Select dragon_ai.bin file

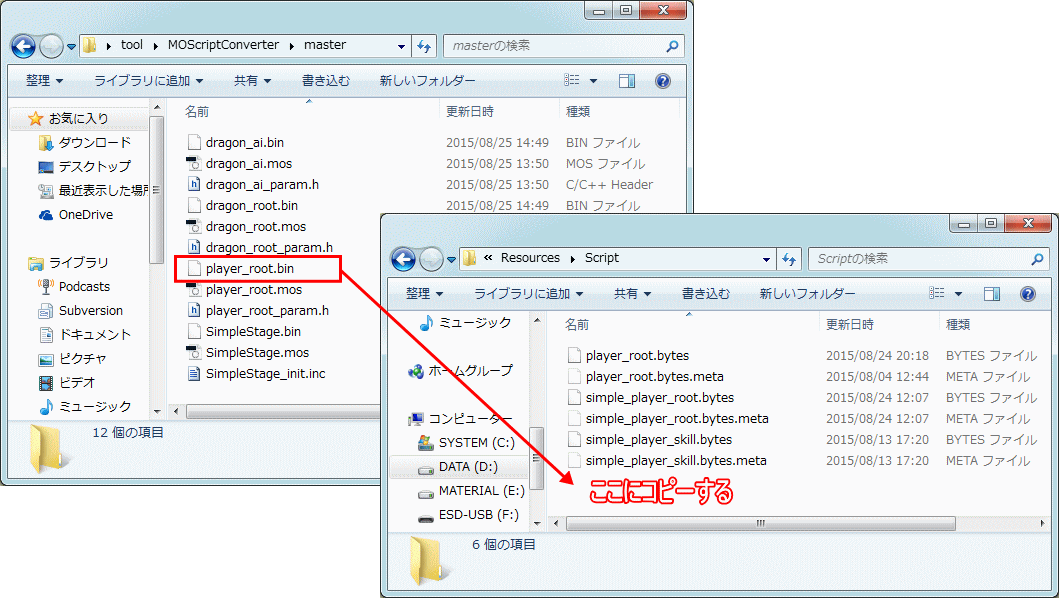tap(236, 143)
